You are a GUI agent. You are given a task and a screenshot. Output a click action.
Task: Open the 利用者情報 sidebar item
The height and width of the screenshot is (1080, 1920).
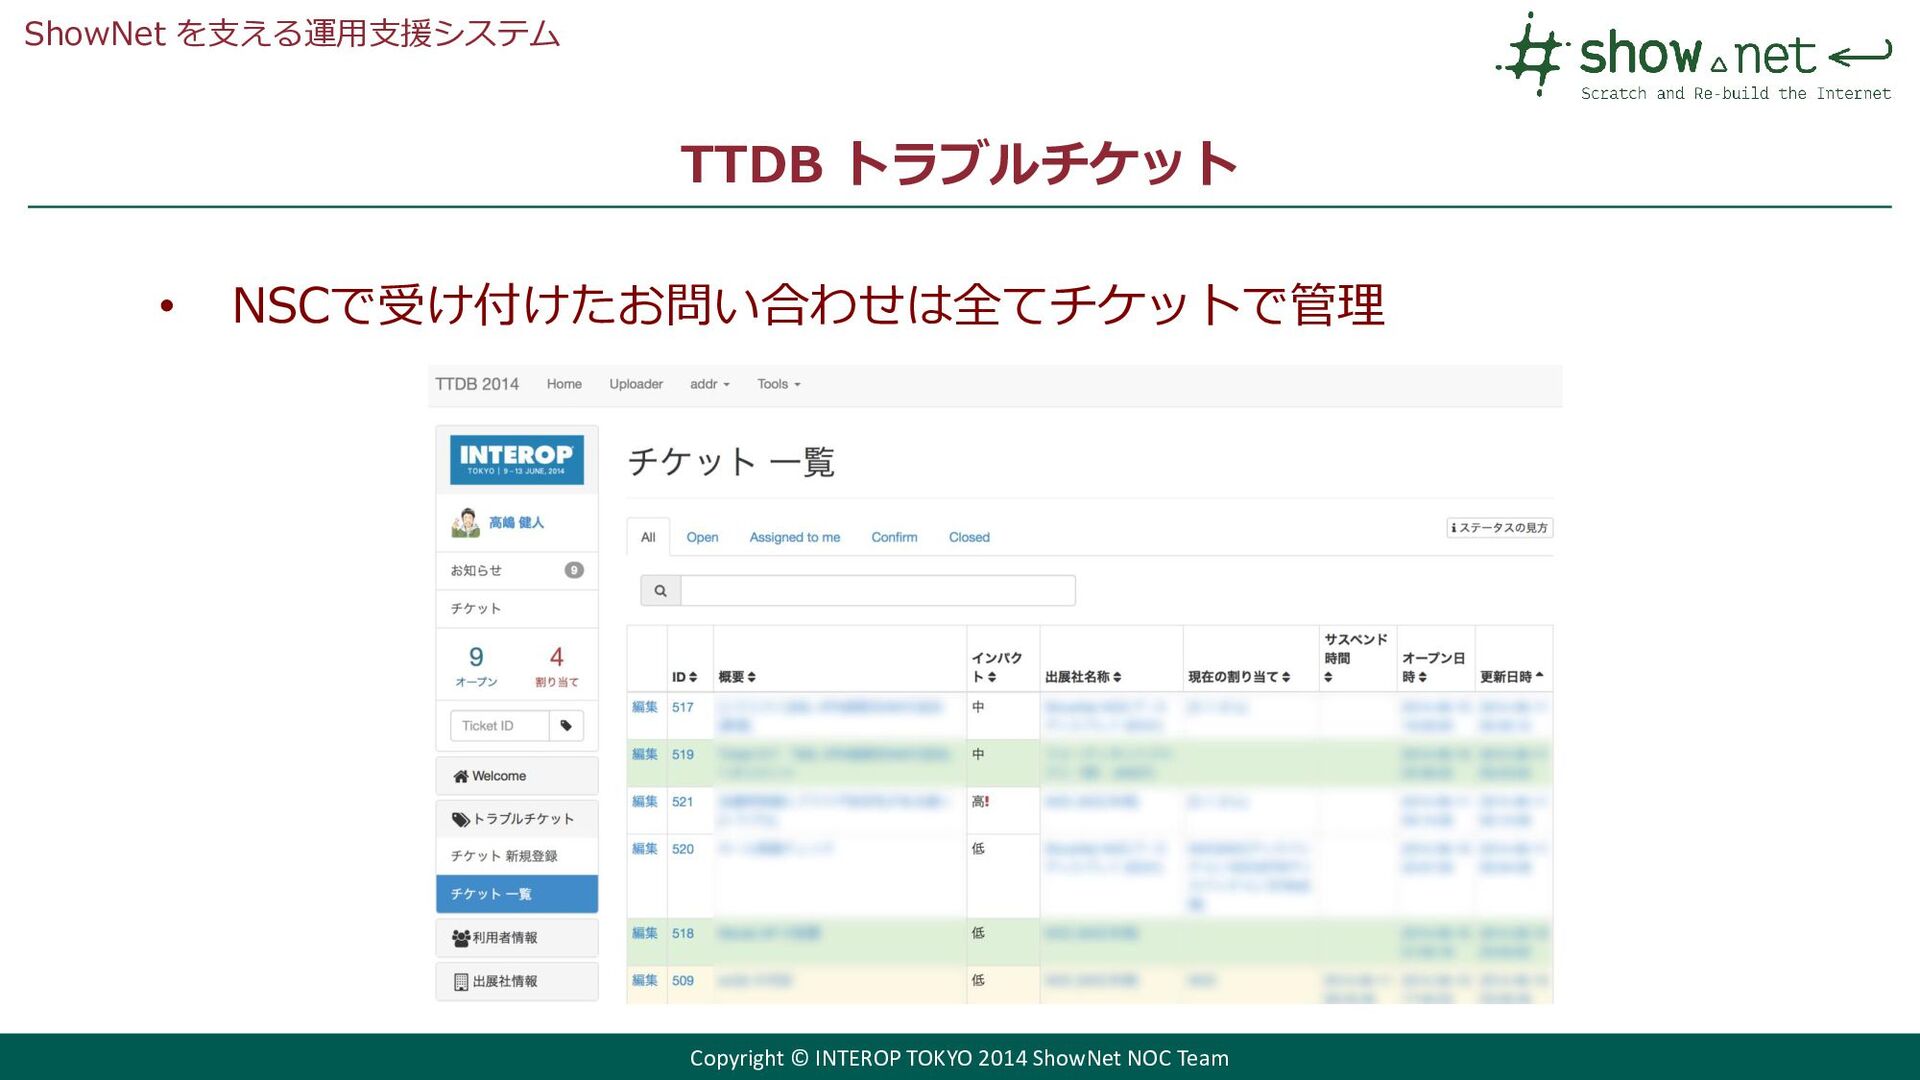coord(517,938)
